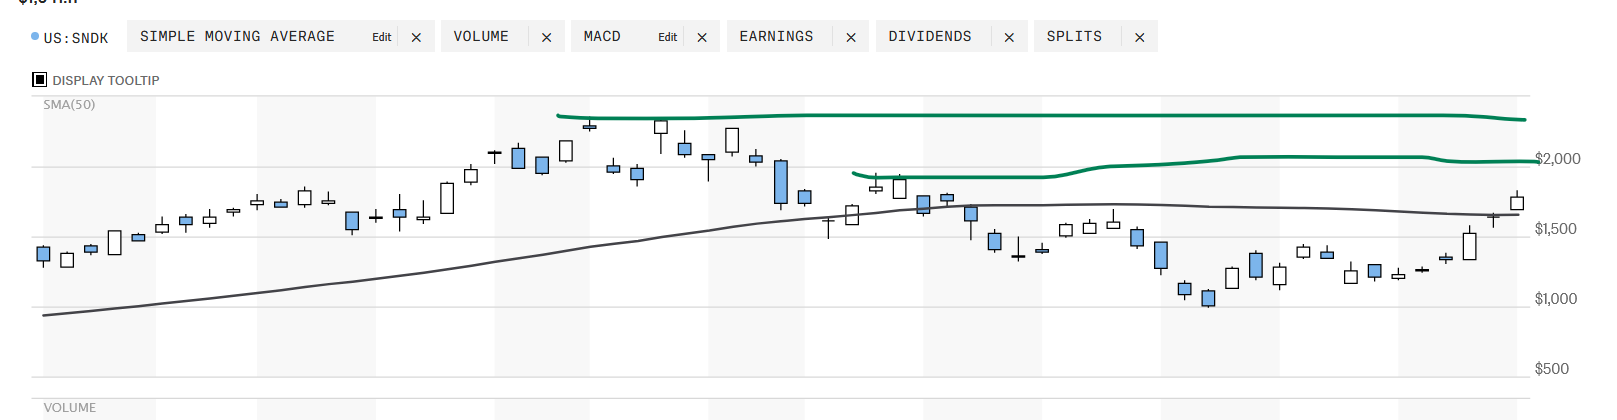Select the US:SNDK ticker label
Viewport: 1617px width, 420px height.
point(76,38)
